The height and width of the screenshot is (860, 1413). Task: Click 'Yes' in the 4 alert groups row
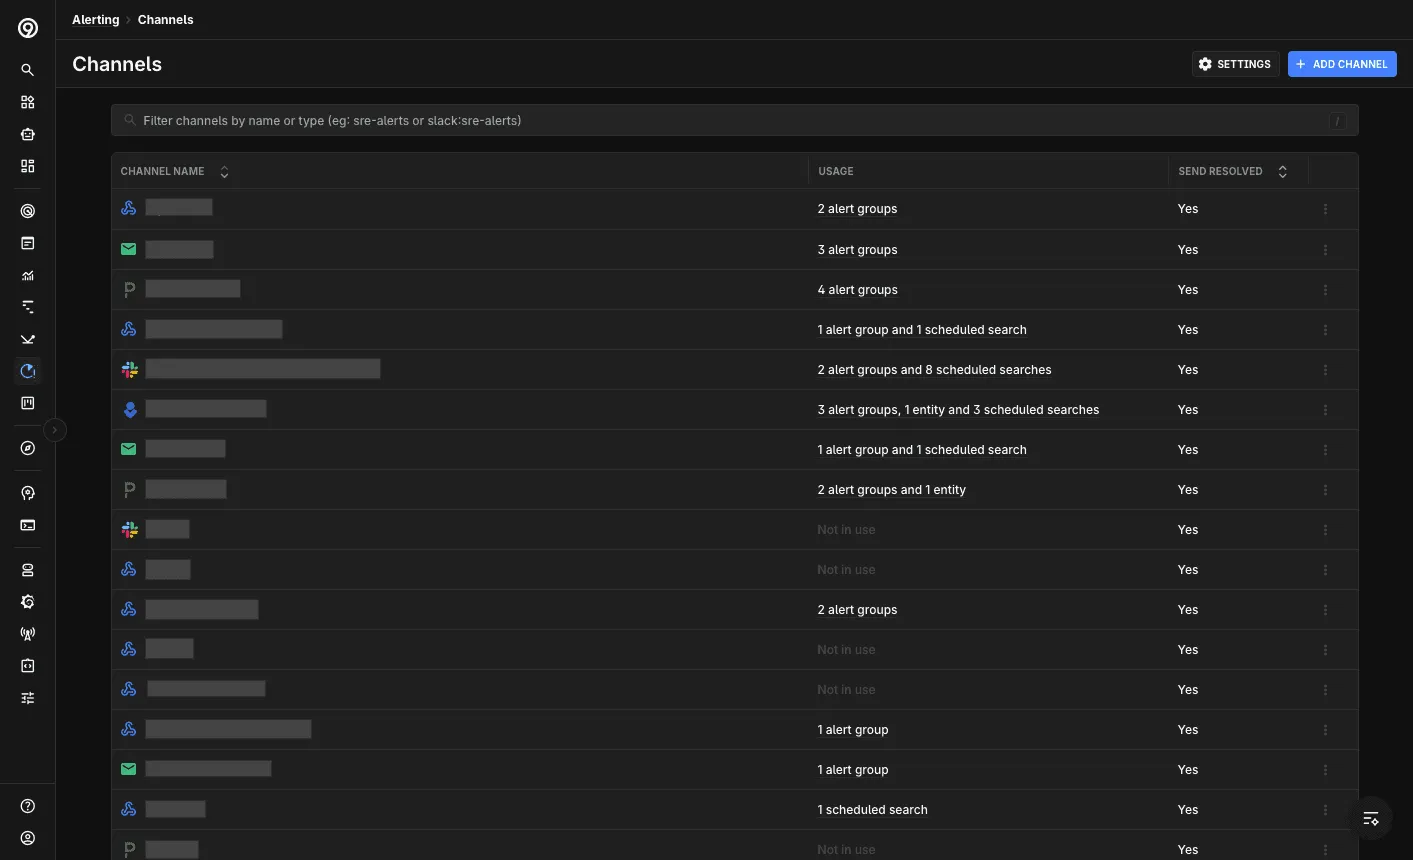click(1187, 290)
